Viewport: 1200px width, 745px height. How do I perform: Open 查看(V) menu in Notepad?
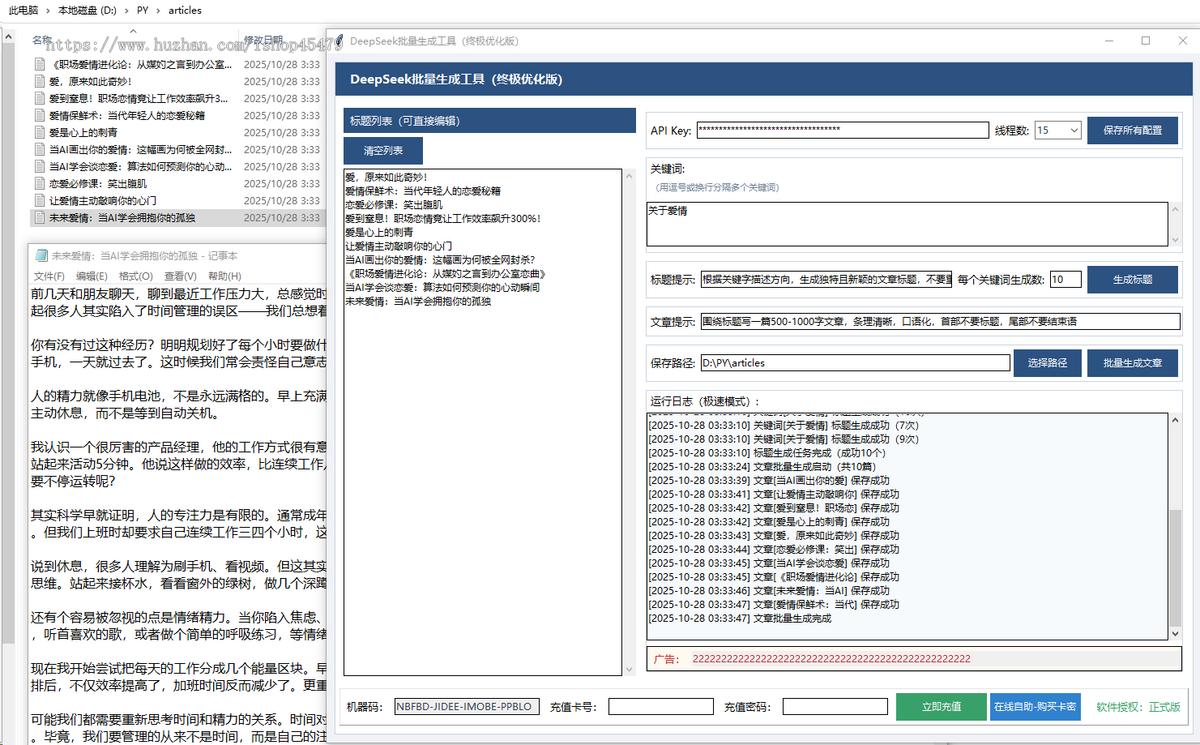click(181, 276)
